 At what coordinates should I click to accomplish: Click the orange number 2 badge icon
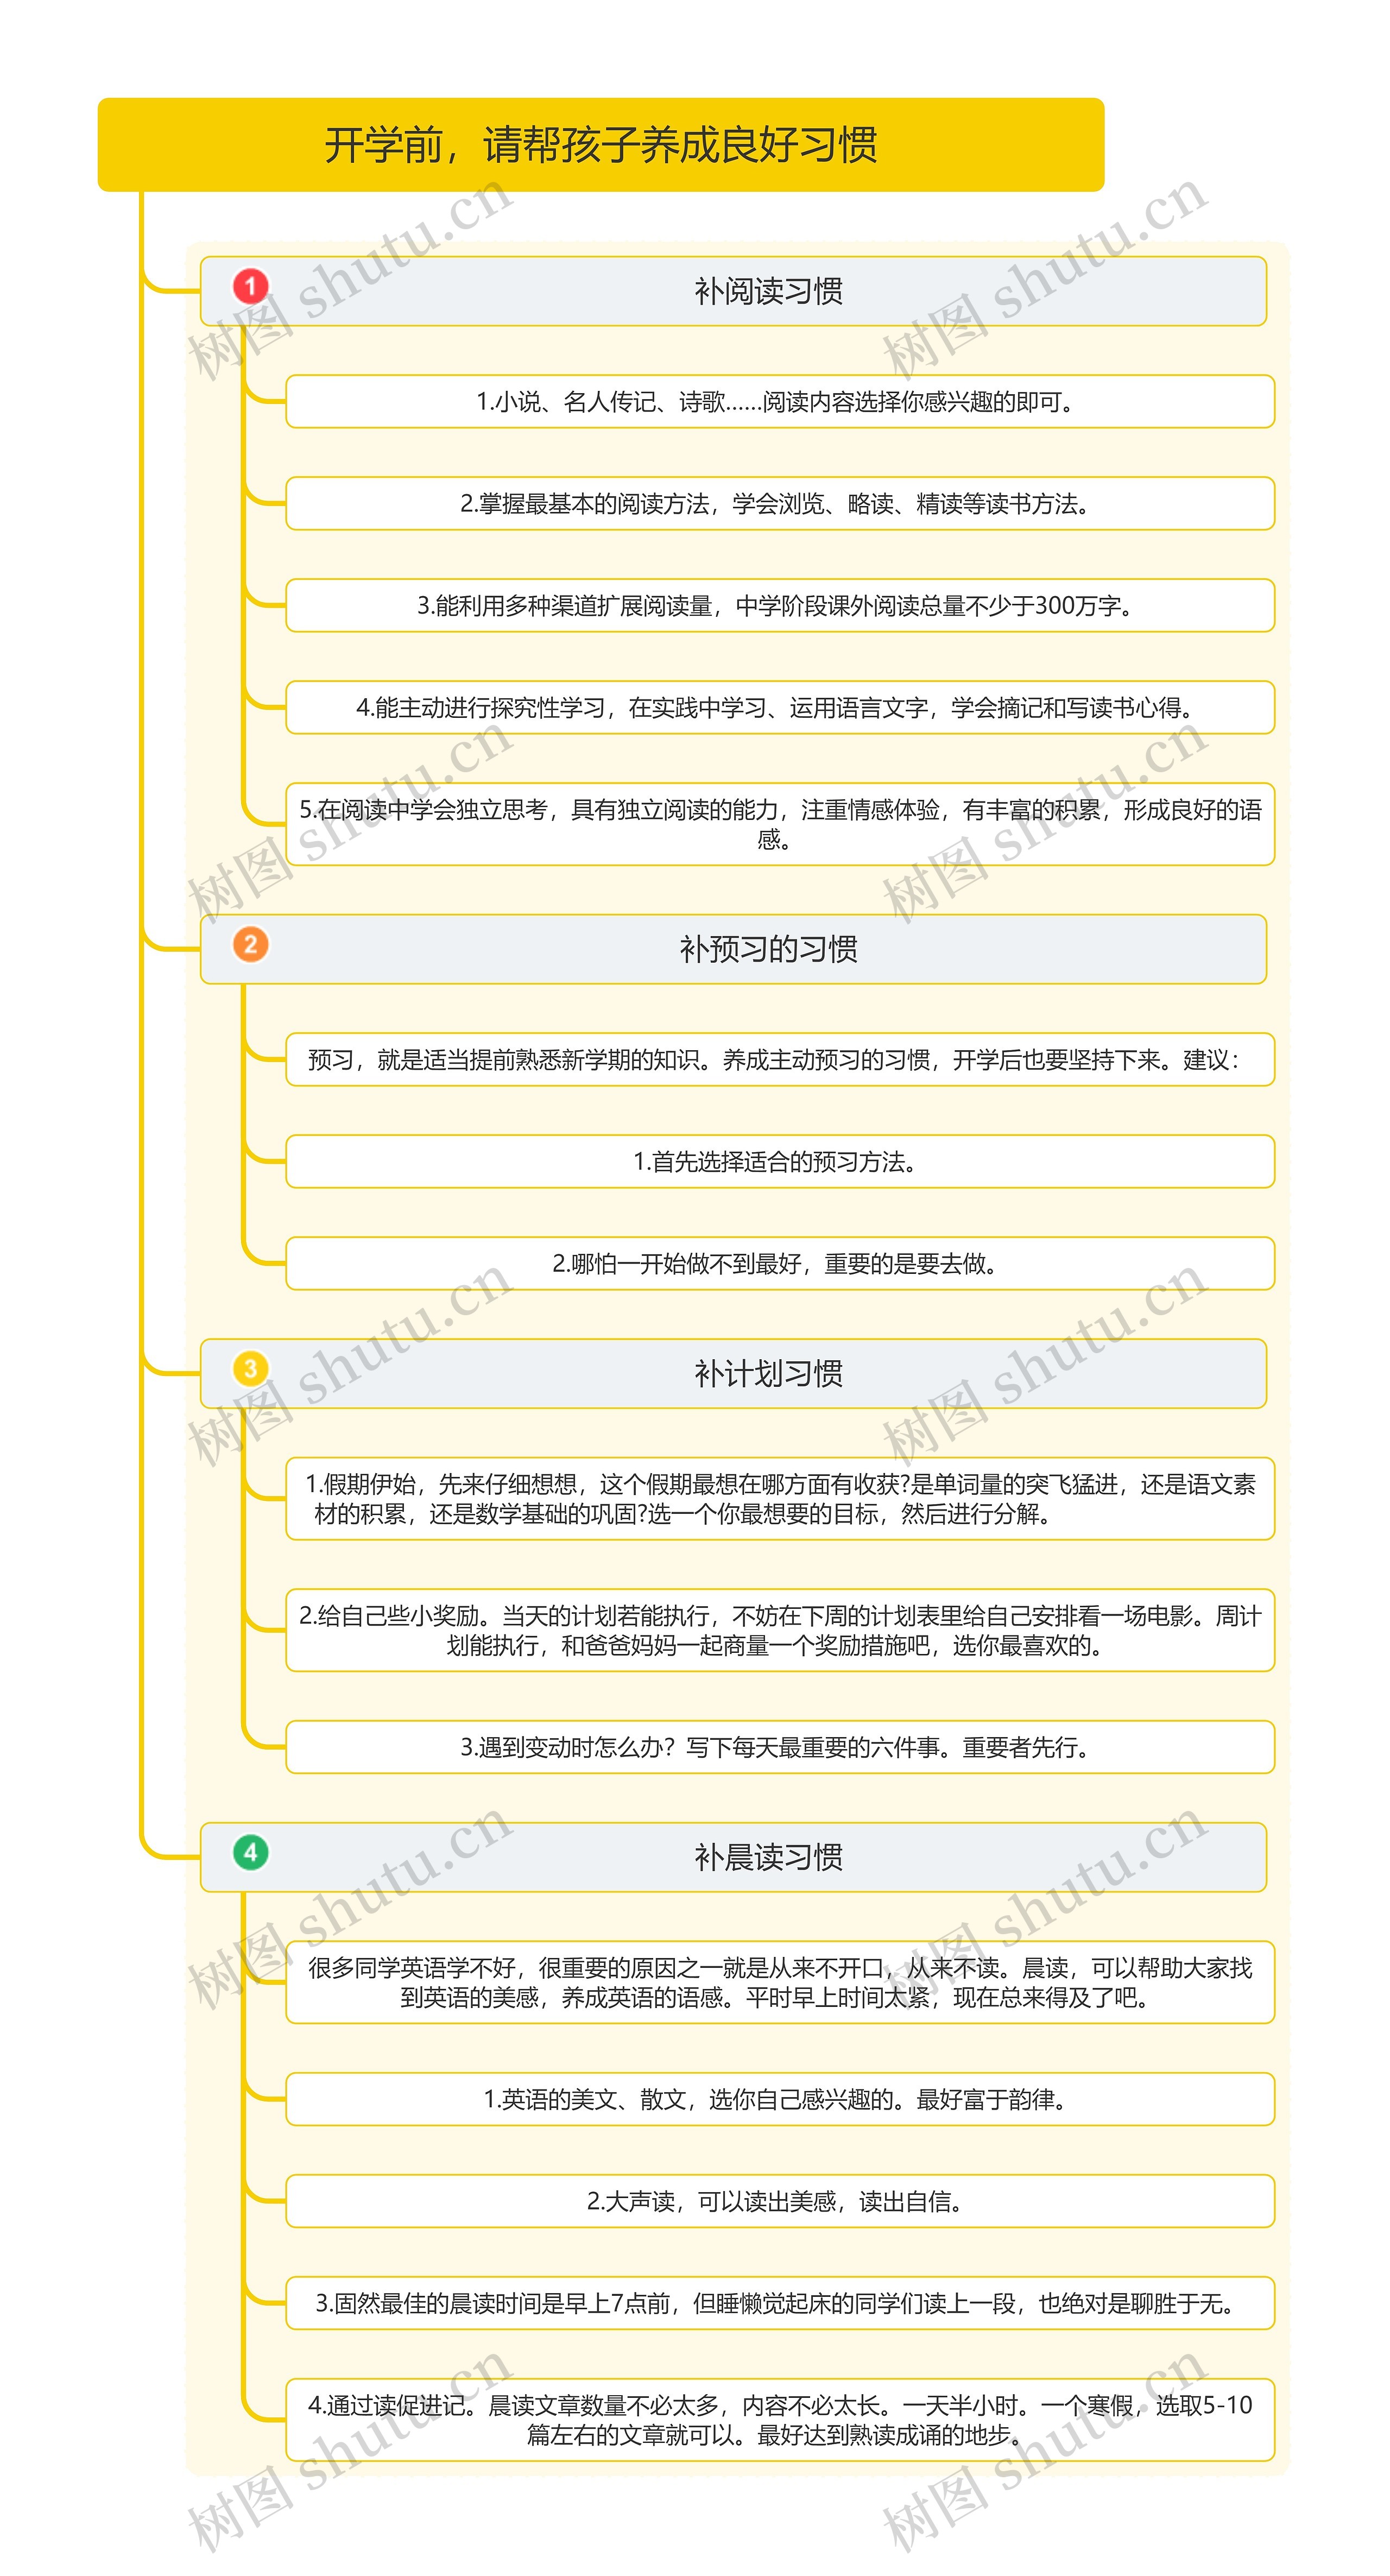250,945
